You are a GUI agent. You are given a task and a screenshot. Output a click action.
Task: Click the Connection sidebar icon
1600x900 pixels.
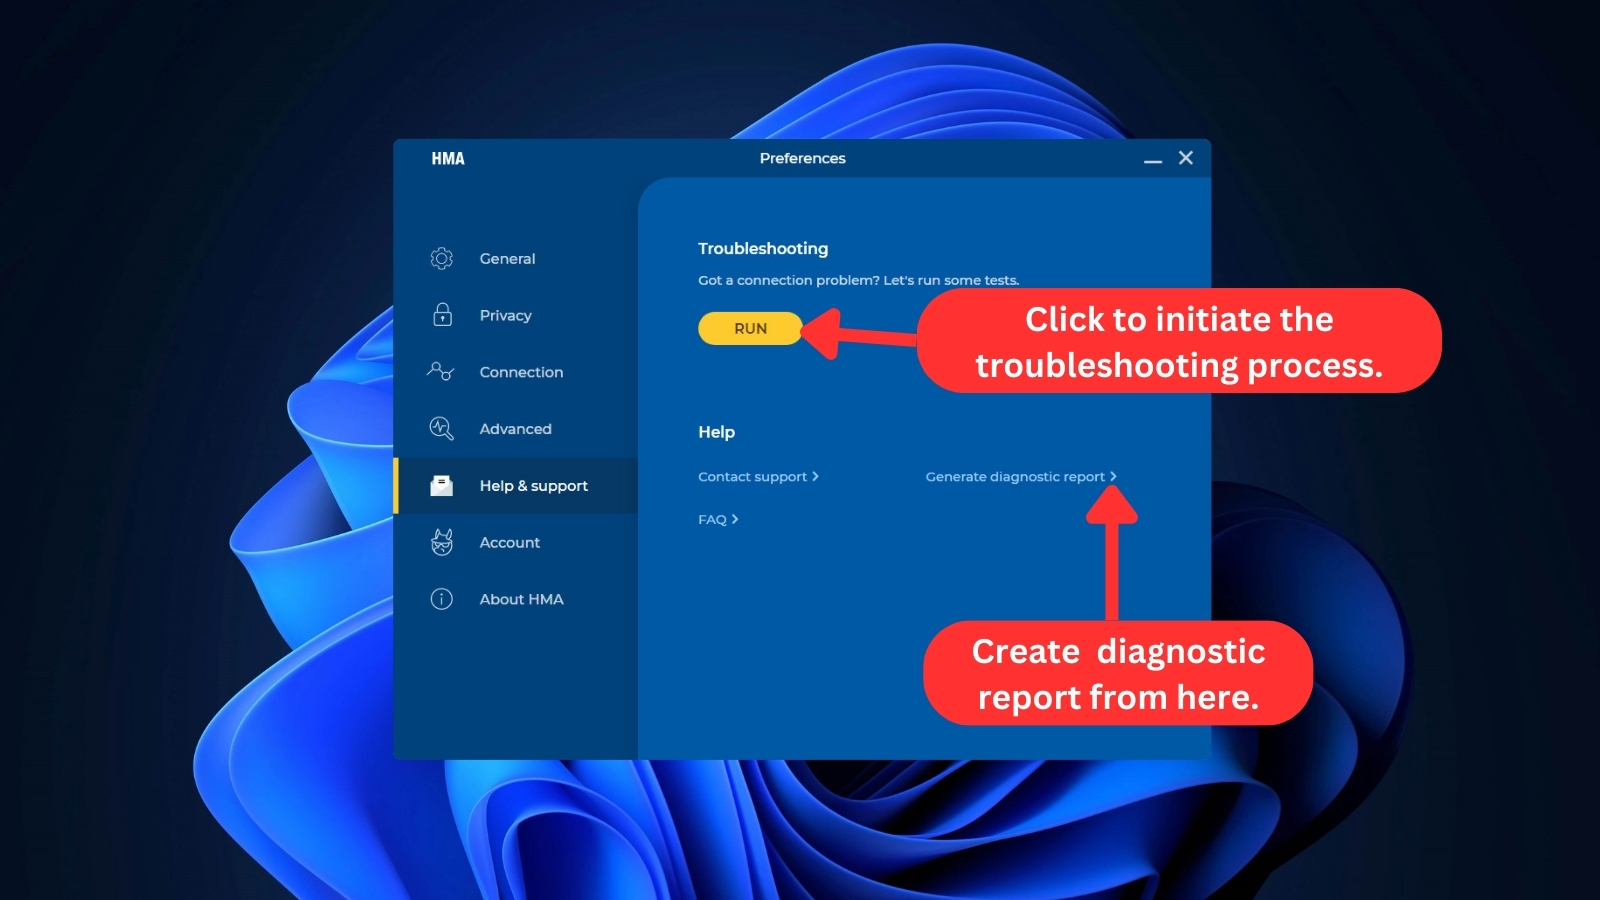tap(441, 372)
